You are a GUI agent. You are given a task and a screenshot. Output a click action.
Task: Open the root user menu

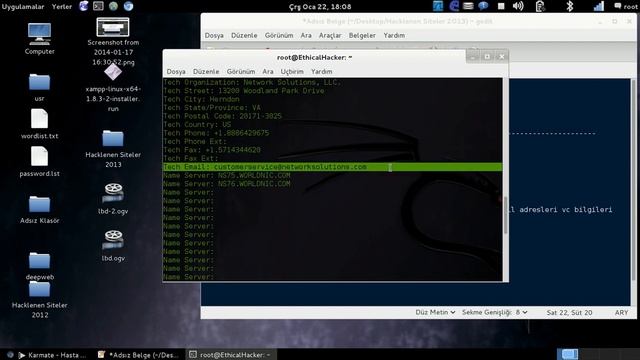click(626, 6)
